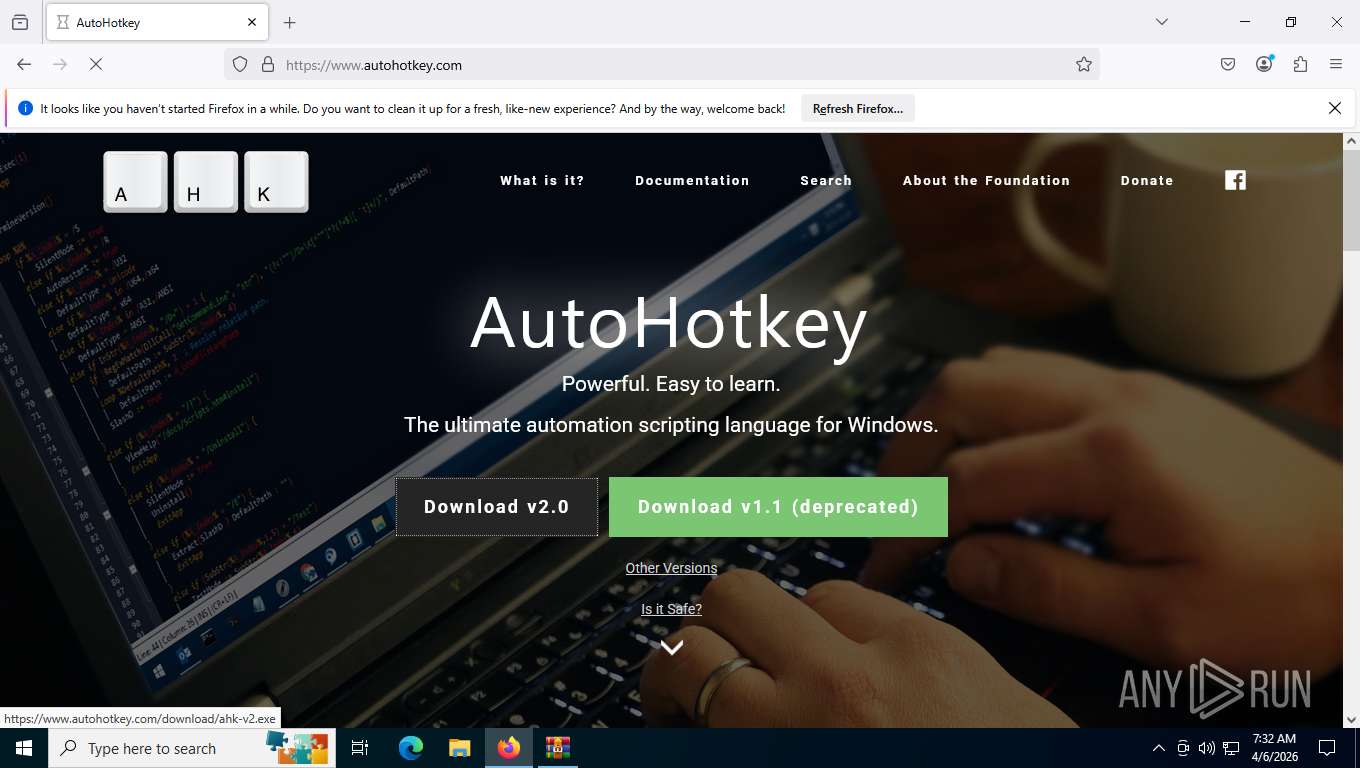Open the Donate menu item

click(1147, 181)
